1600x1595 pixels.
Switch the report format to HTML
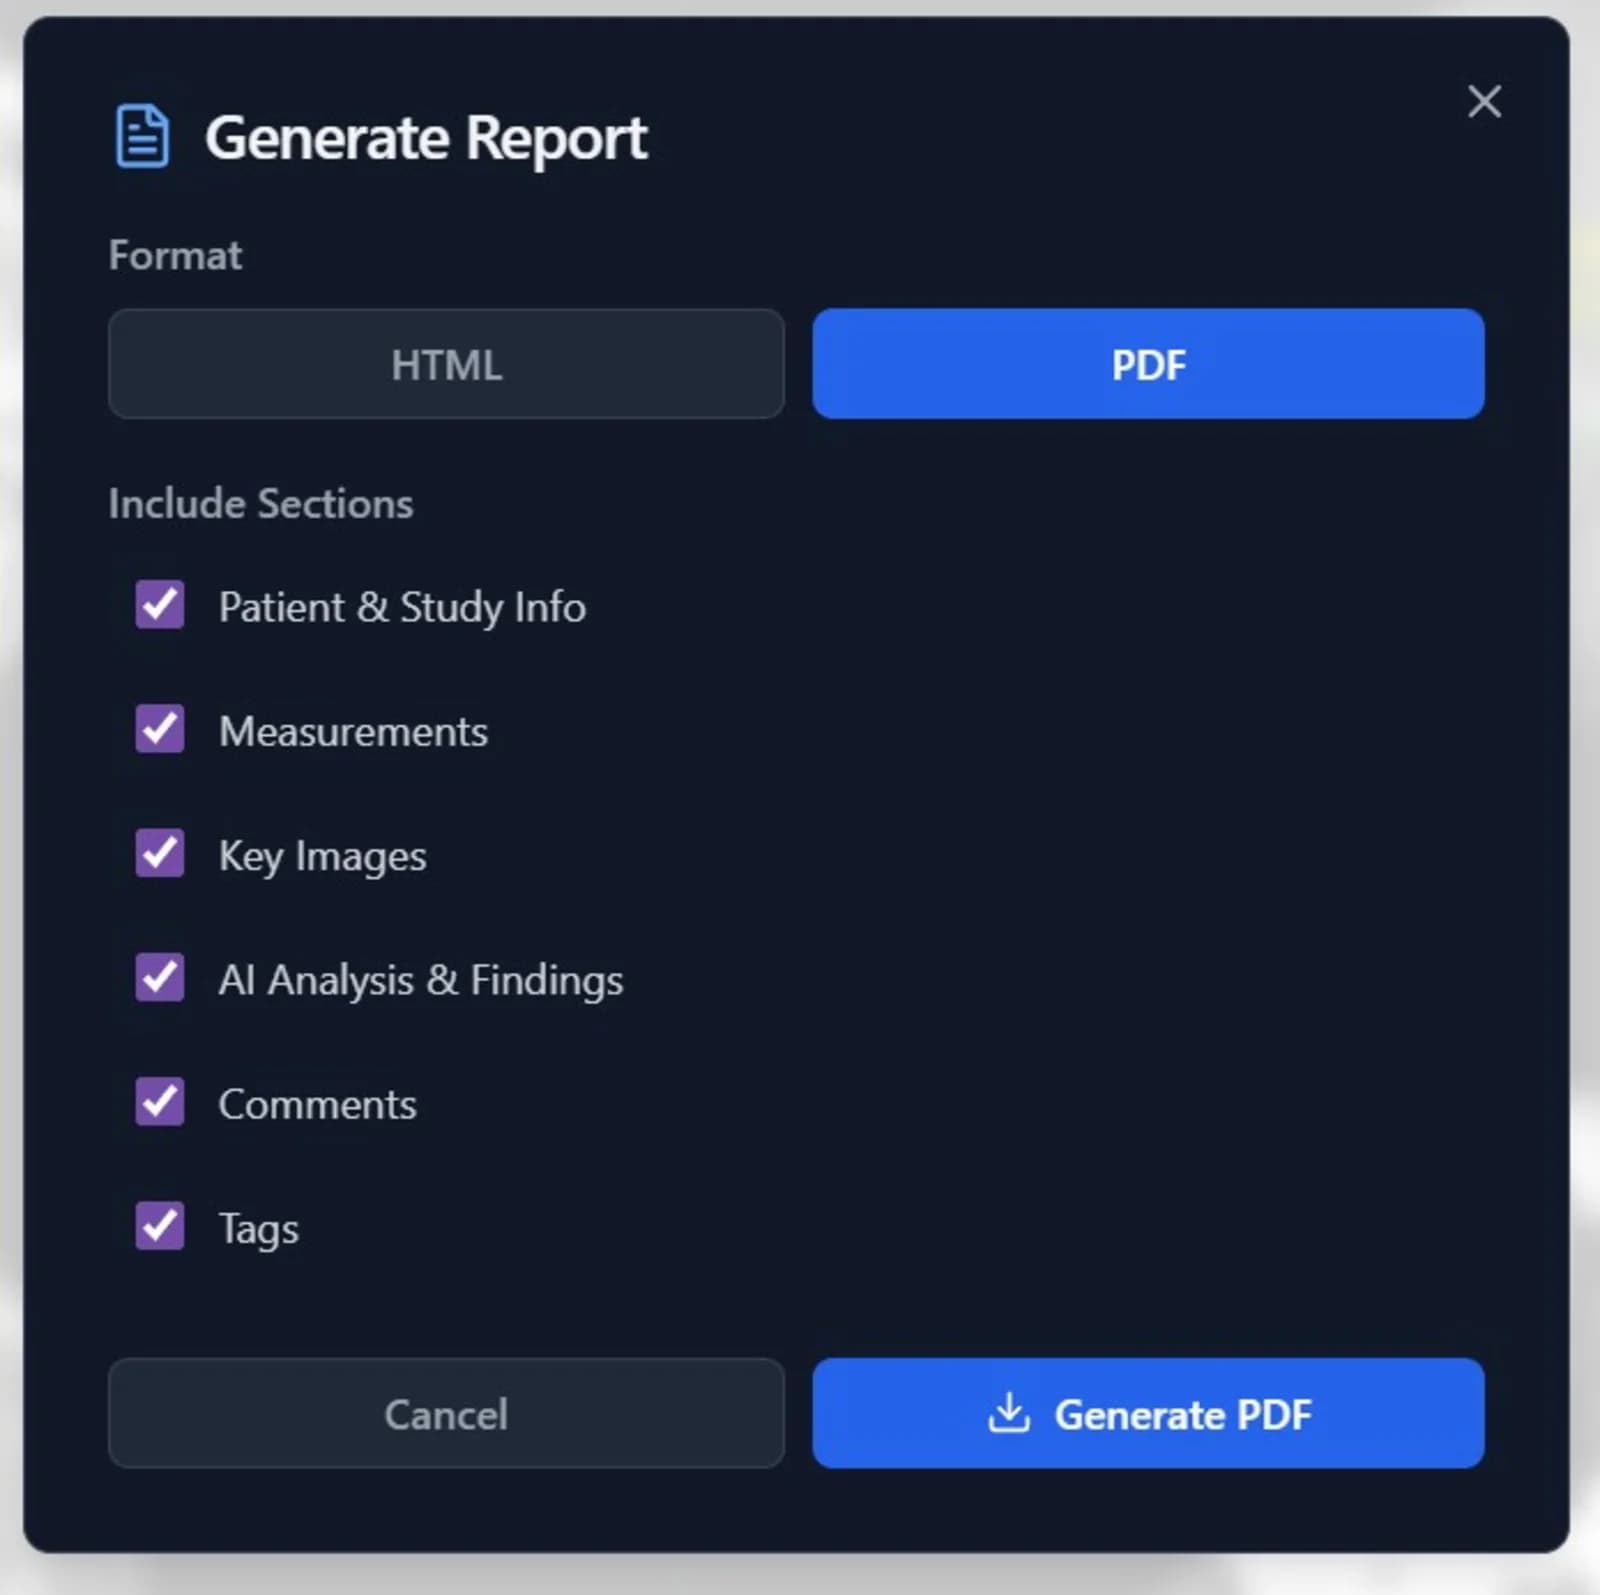point(446,364)
